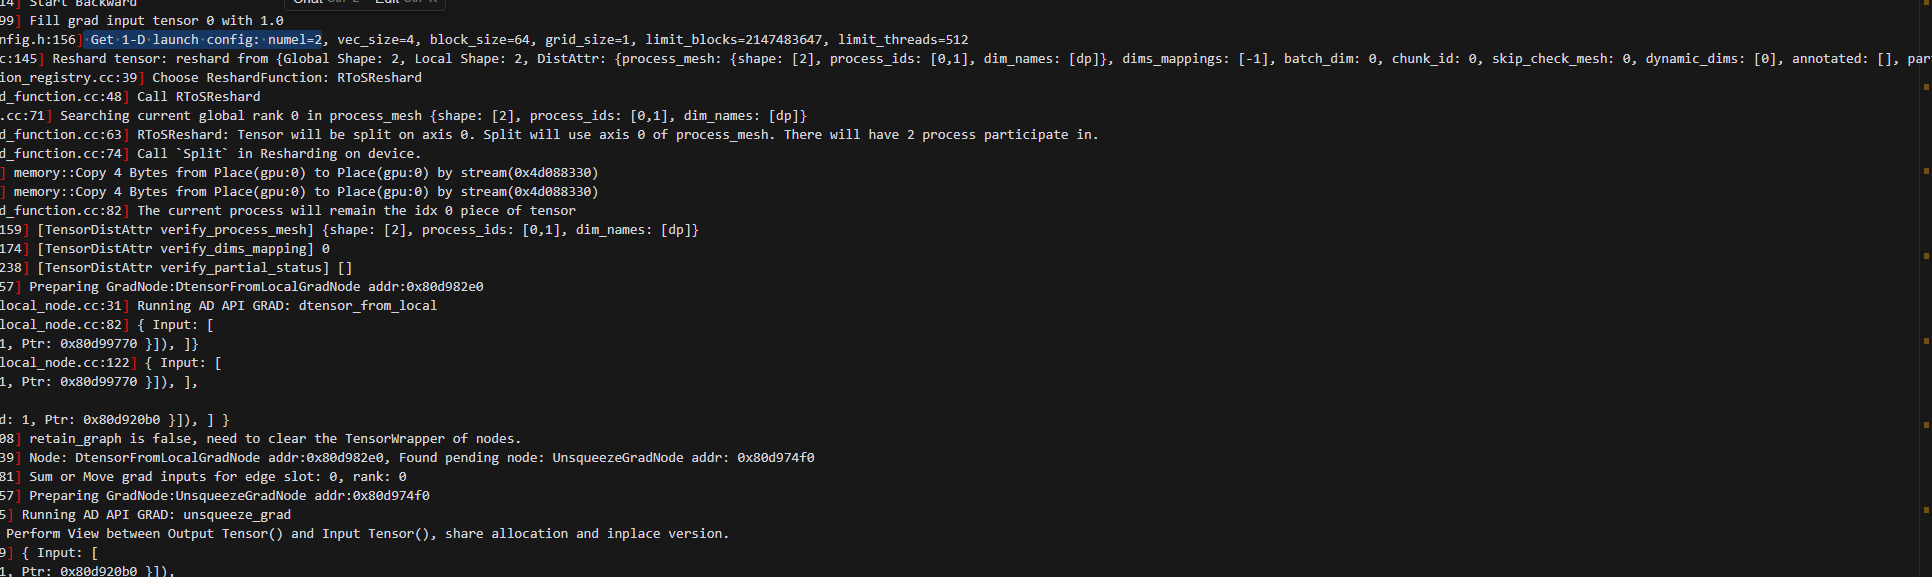The width and height of the screenshot is (1932, 577).
Task: Click the "Running AD API GRAD: unsqueeze_grad" line
Action: tap(156, 515)
